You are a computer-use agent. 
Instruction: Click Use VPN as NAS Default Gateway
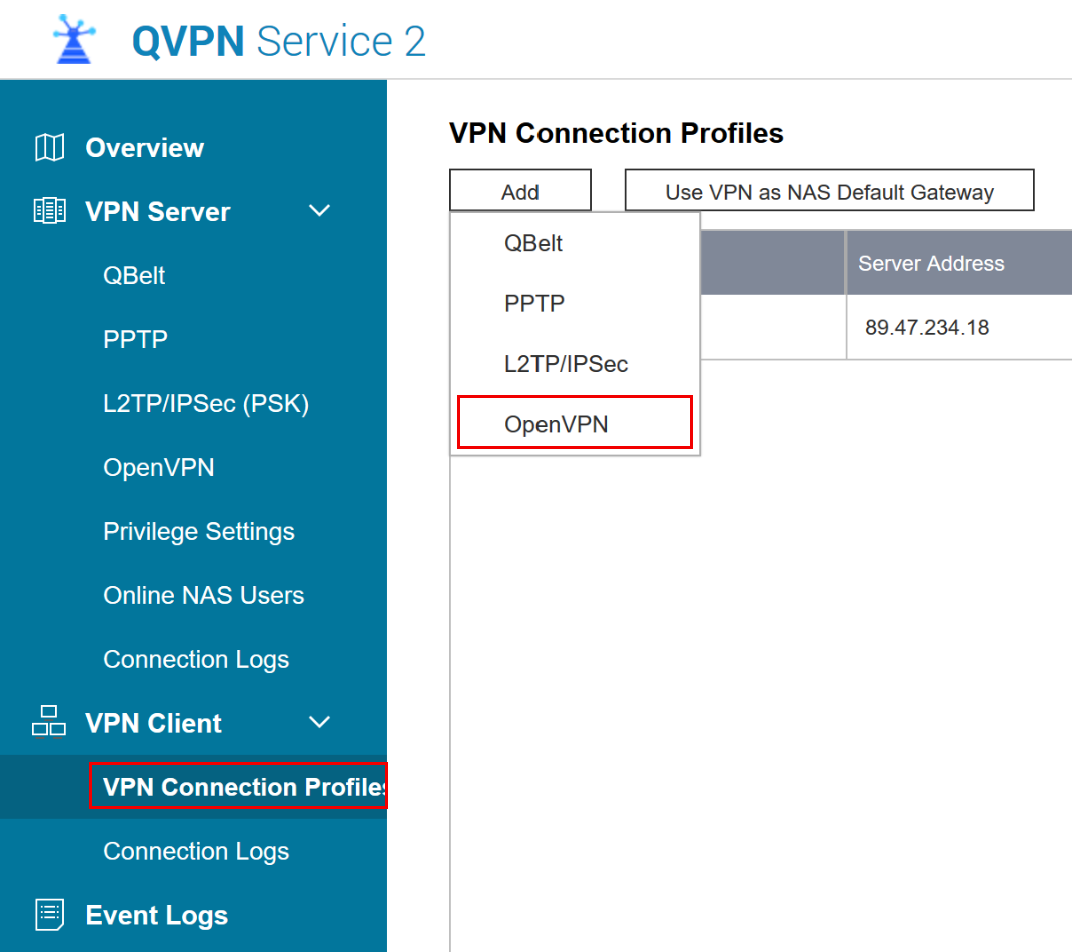point(829,191)
